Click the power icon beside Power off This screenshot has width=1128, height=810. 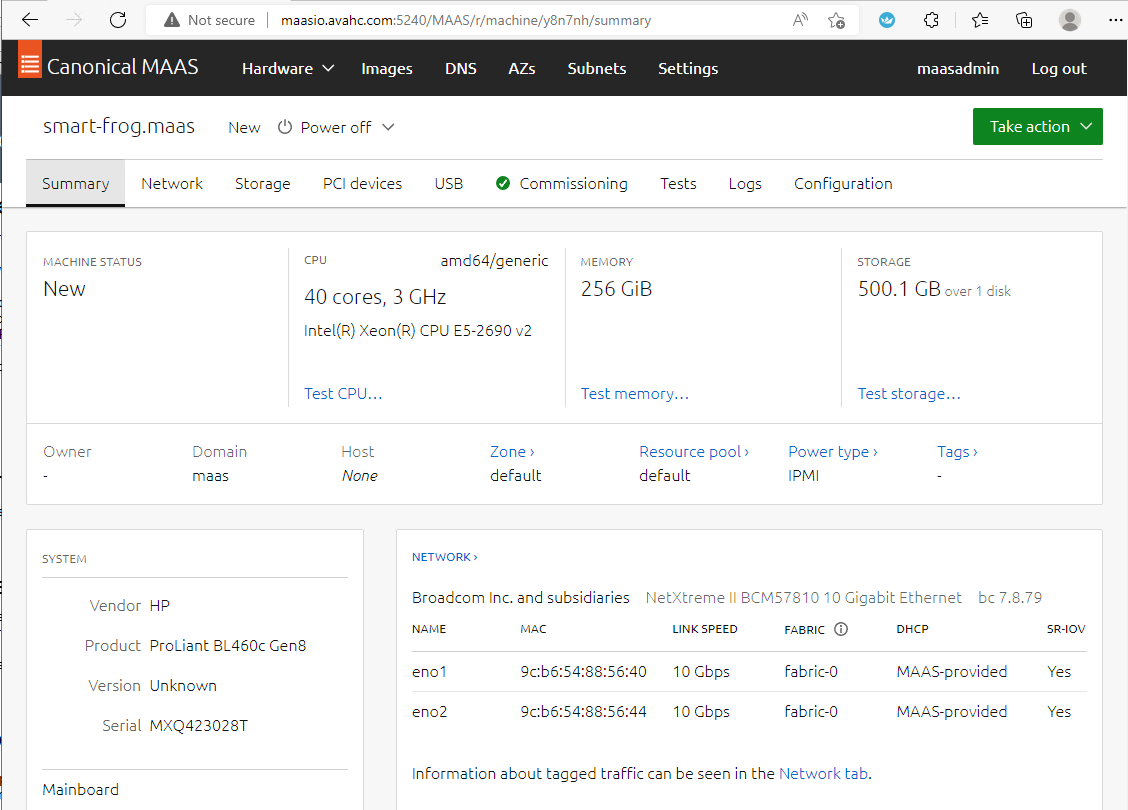285,127
